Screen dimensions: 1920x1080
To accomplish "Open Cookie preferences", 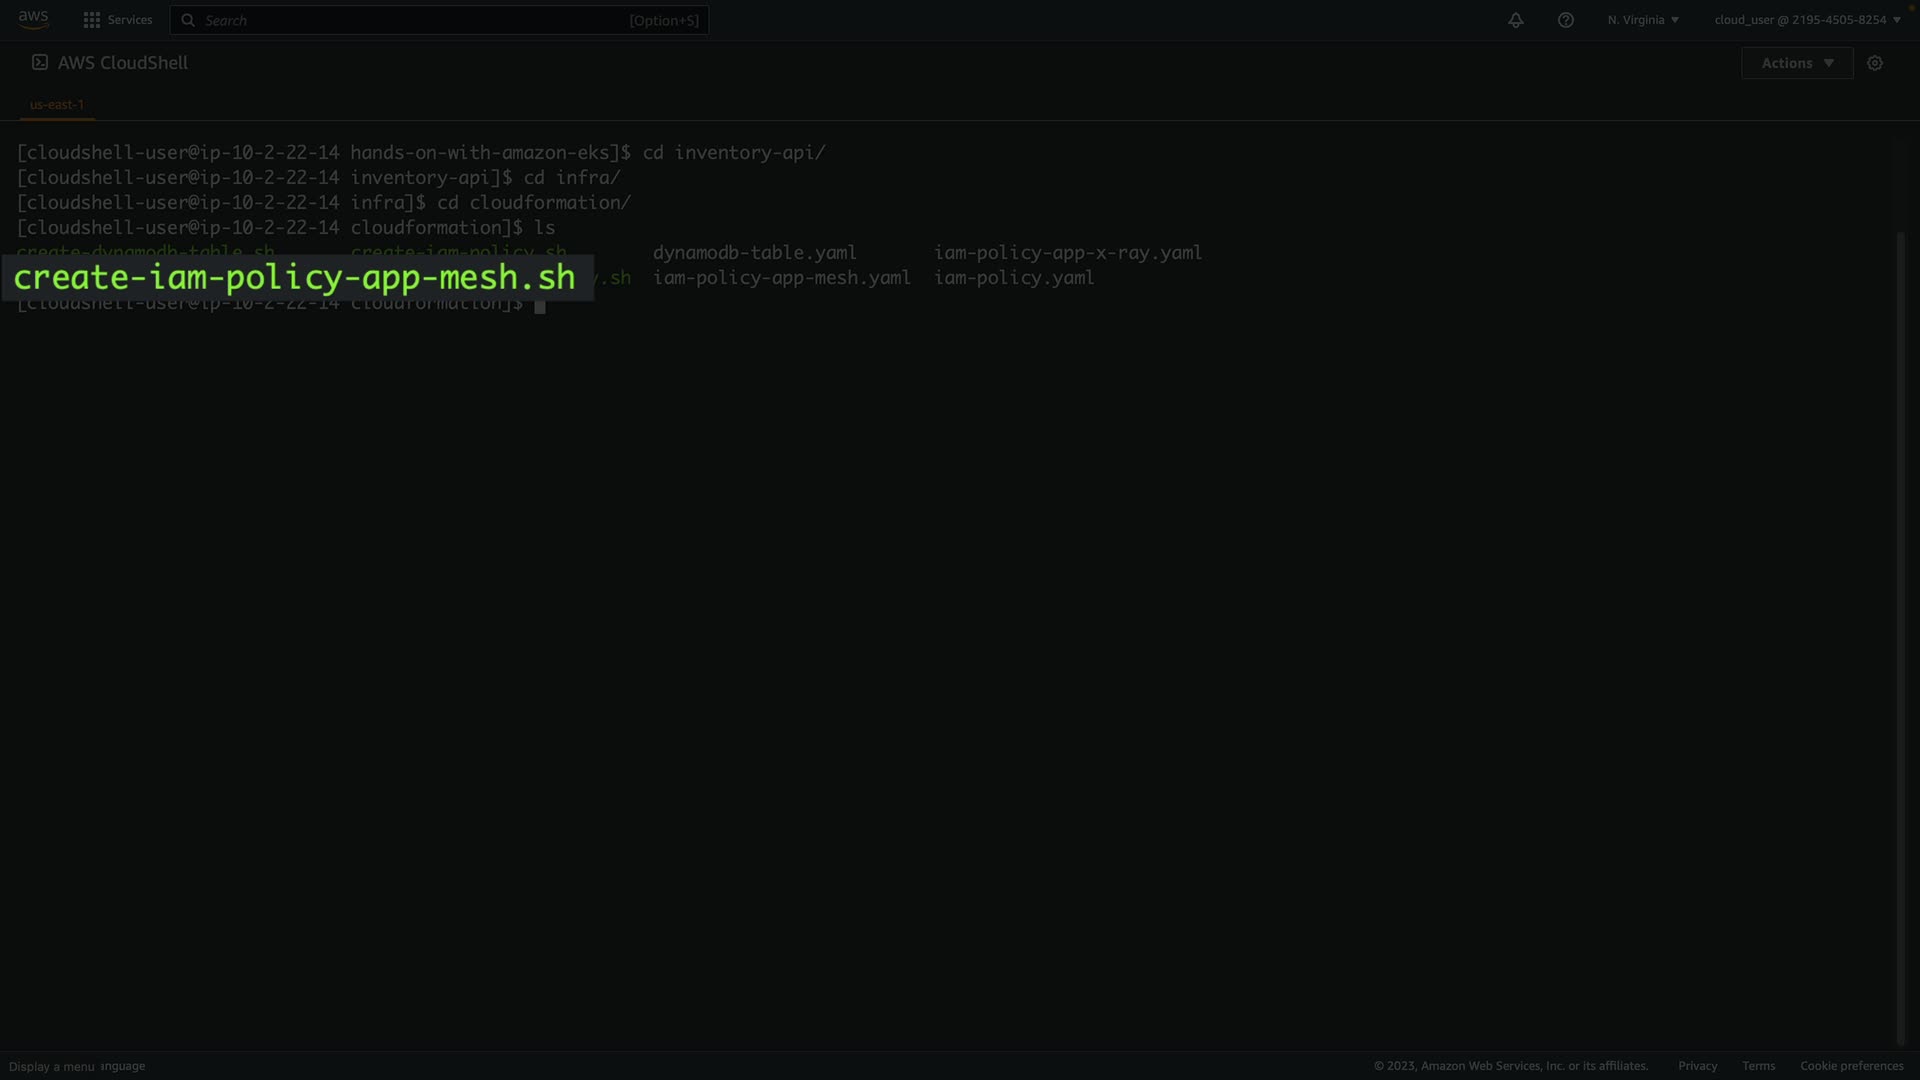I will point(1851,1066).
